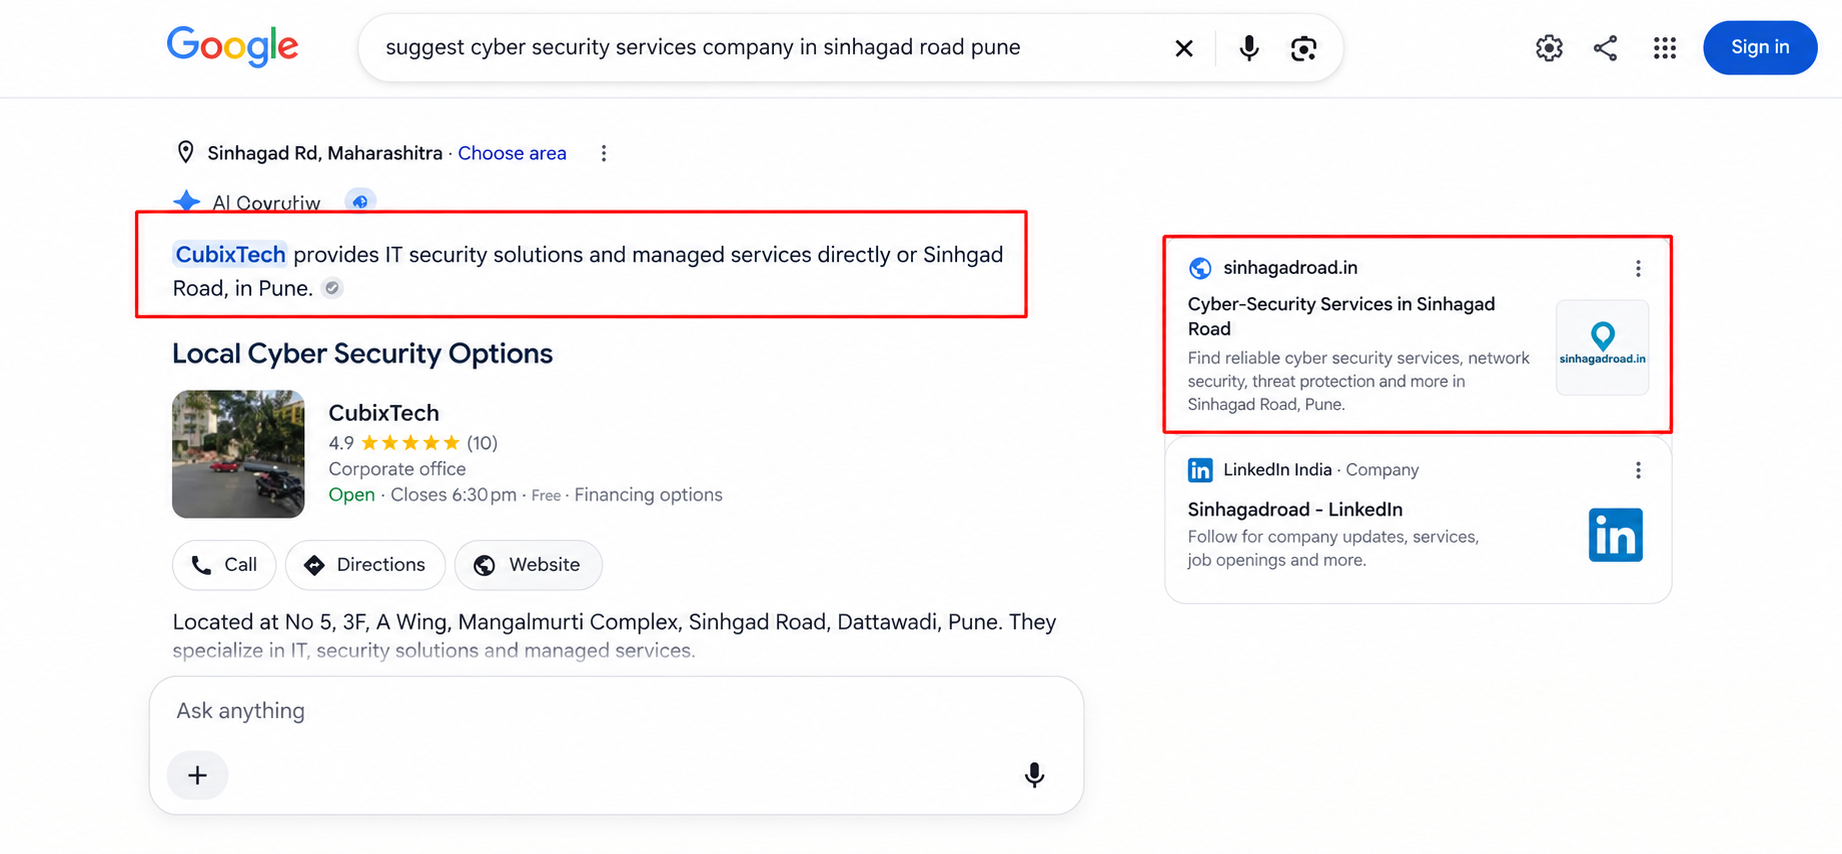Viewport: 1842px width, 854px height.
Task: Open the CubixTech street view thumbnail
Action: (238, 454)
